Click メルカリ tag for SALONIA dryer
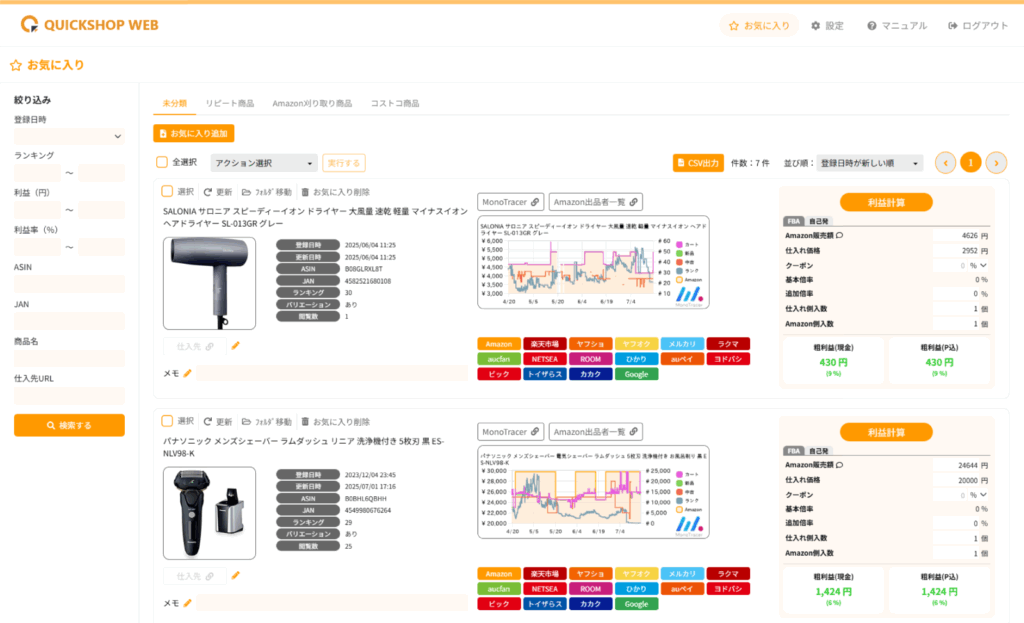 (x=682, y=344)
